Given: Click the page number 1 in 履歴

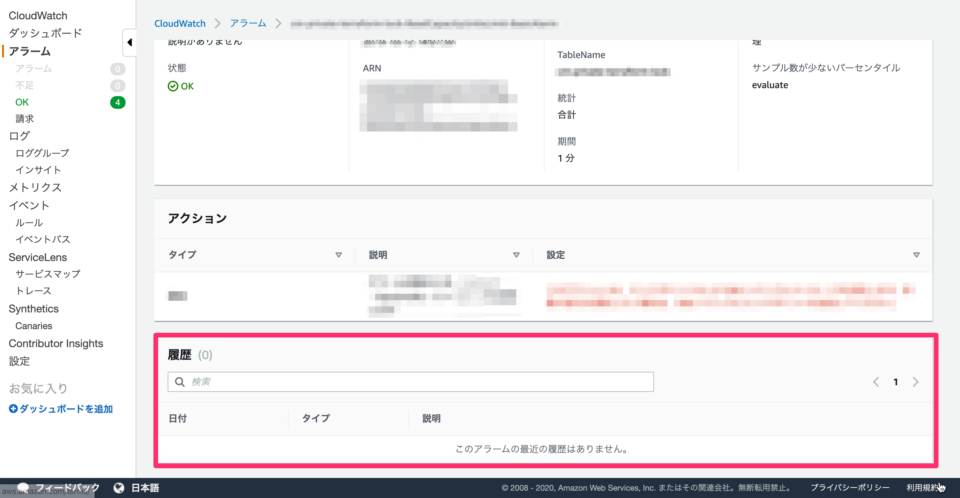Looking at the screenshot, I should [x=896, y=382].
